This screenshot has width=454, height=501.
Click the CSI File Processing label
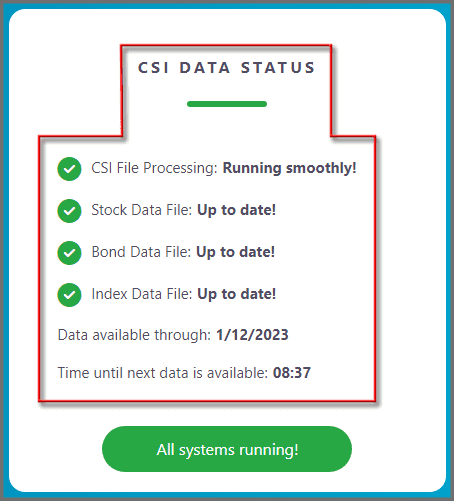[x=155, y=168]
